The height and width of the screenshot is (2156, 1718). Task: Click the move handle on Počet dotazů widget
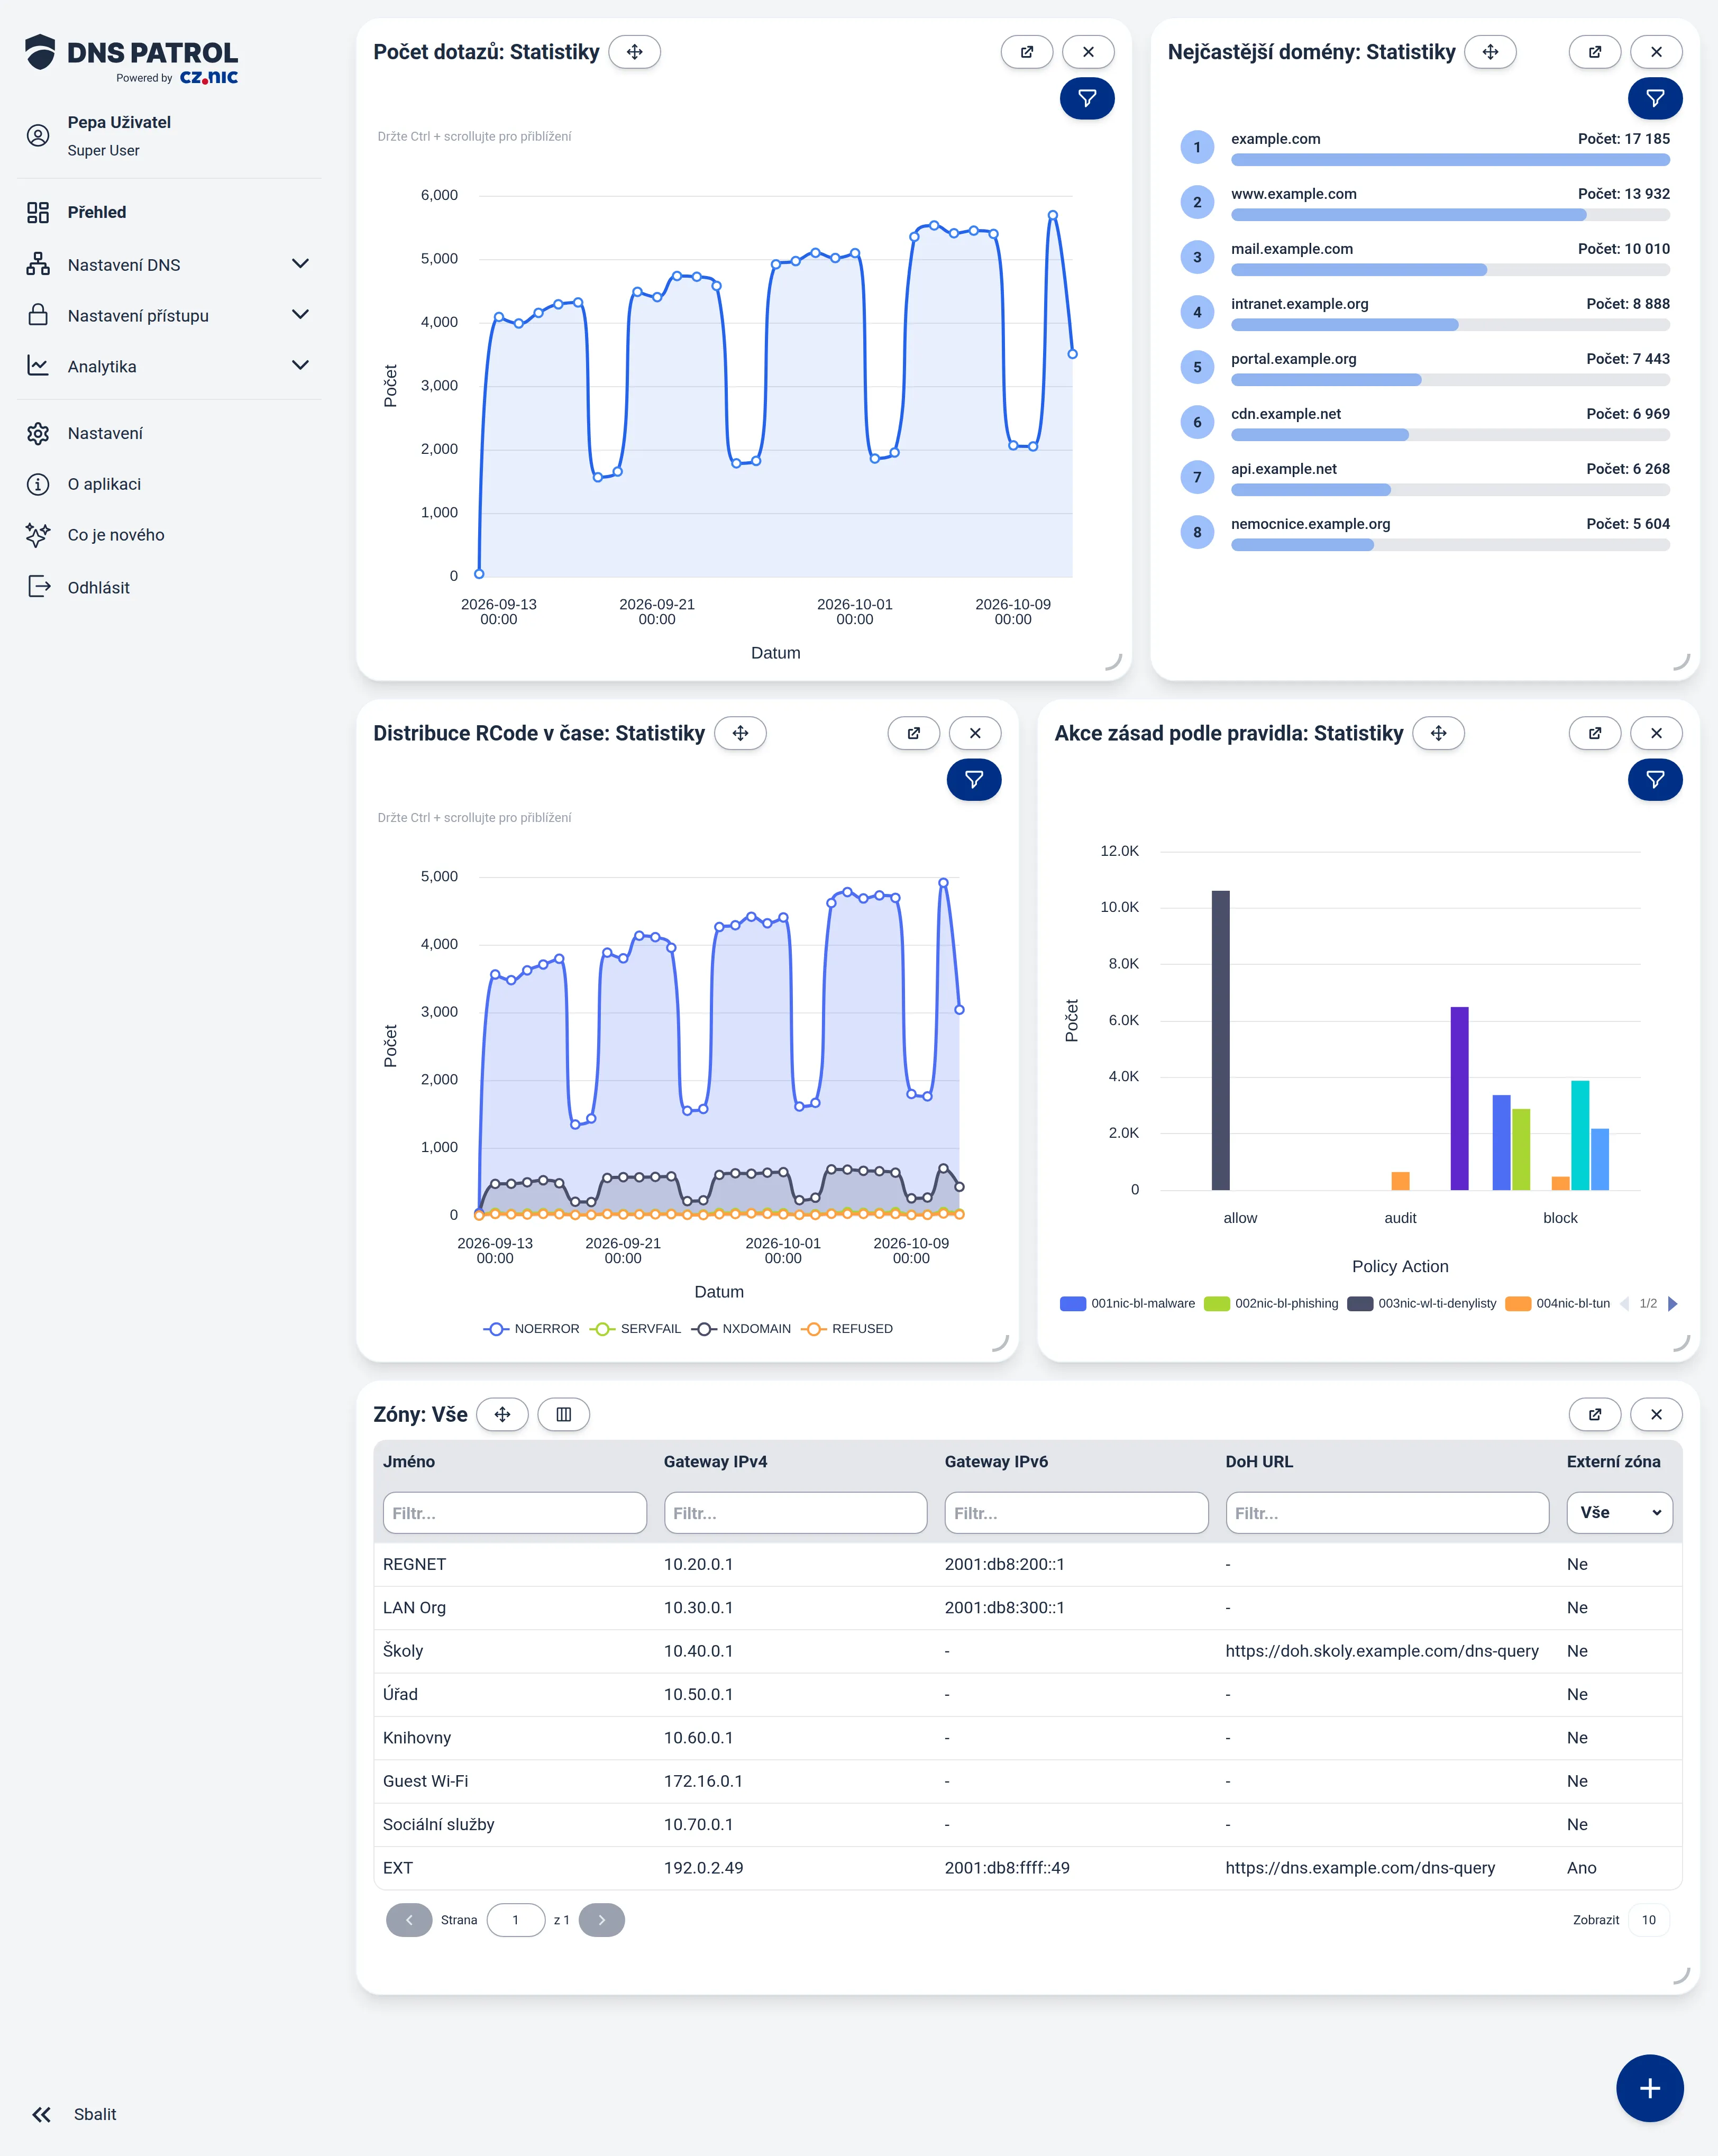pos(634,52)
